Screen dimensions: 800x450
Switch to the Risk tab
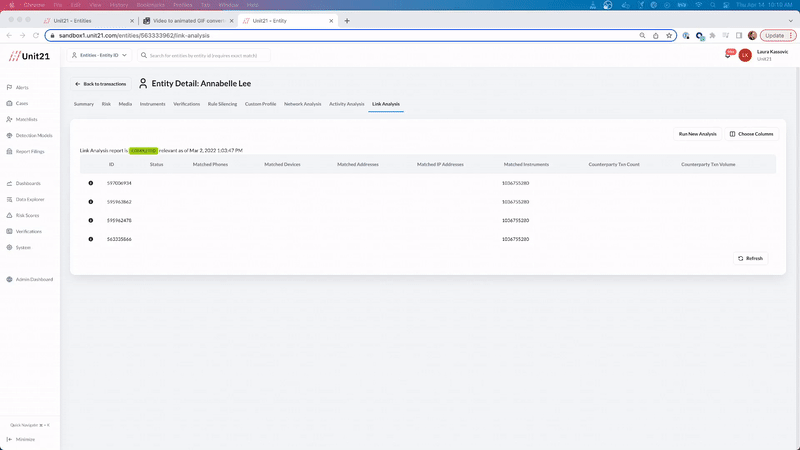point(106,104)
